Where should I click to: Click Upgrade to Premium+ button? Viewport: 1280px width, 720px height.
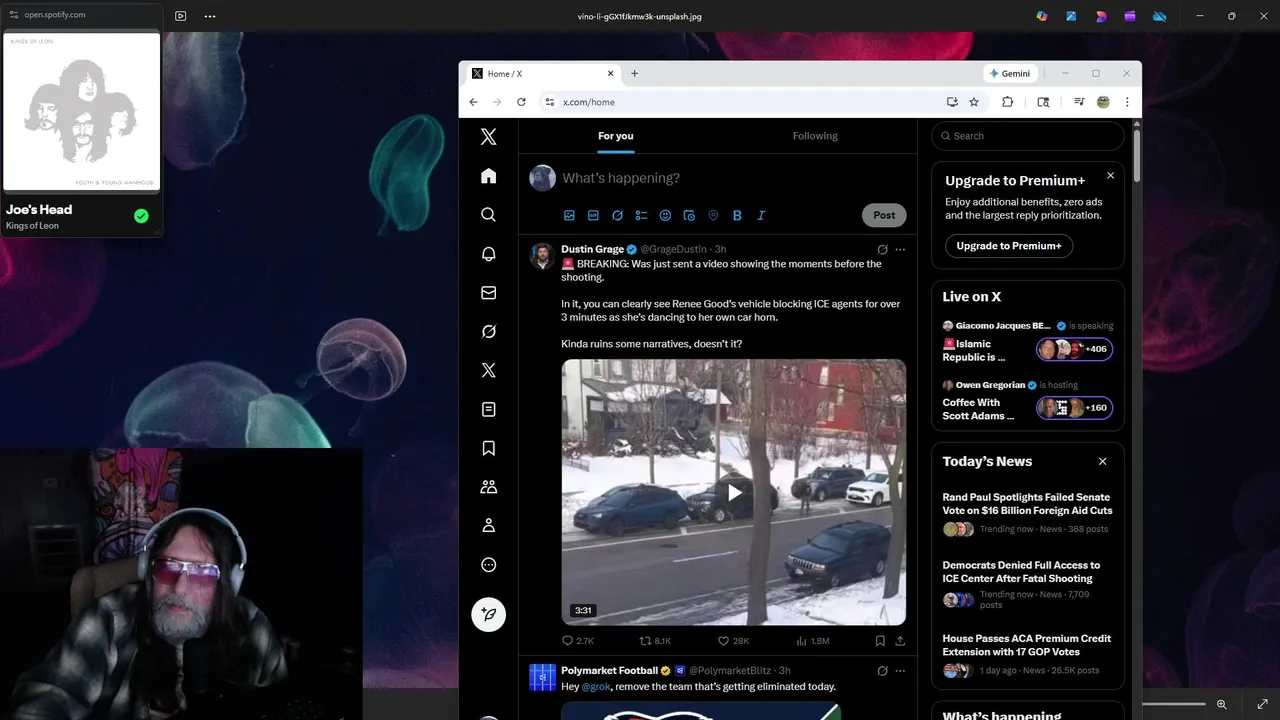point(1009,246)
